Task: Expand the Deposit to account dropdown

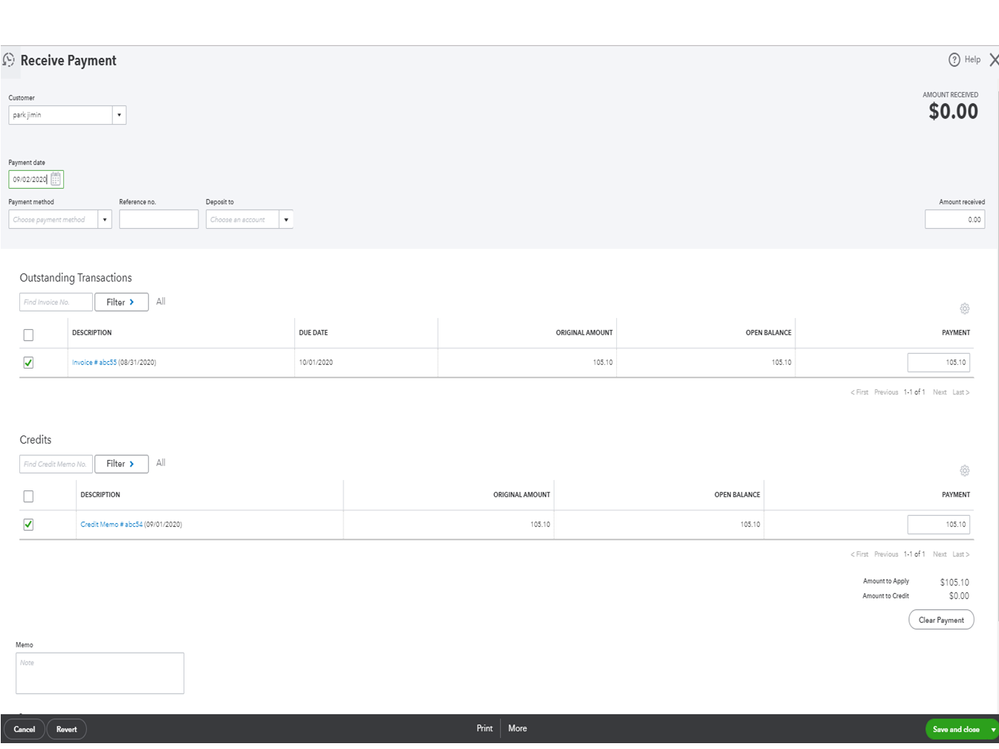Action: click(x=286, y=220)
